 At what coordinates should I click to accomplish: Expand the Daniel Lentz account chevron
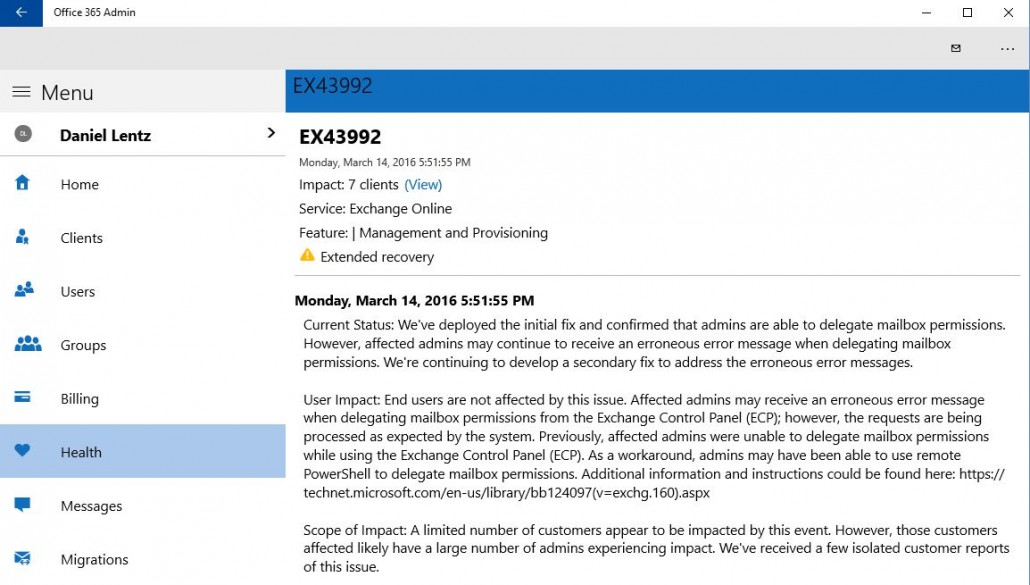pos(271,133)
